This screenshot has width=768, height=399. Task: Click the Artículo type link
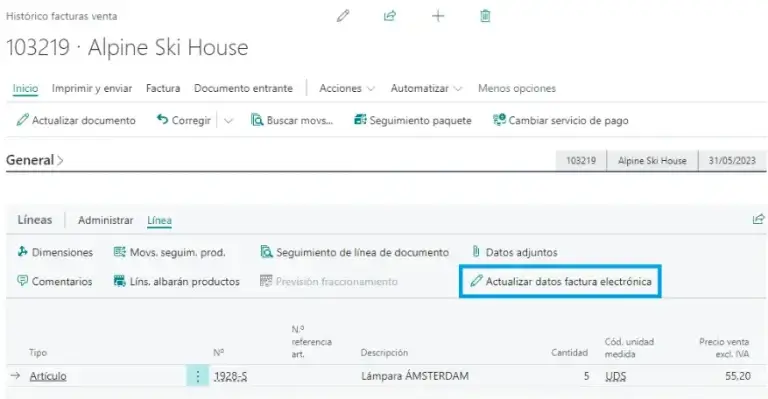(x=48, y=376)
